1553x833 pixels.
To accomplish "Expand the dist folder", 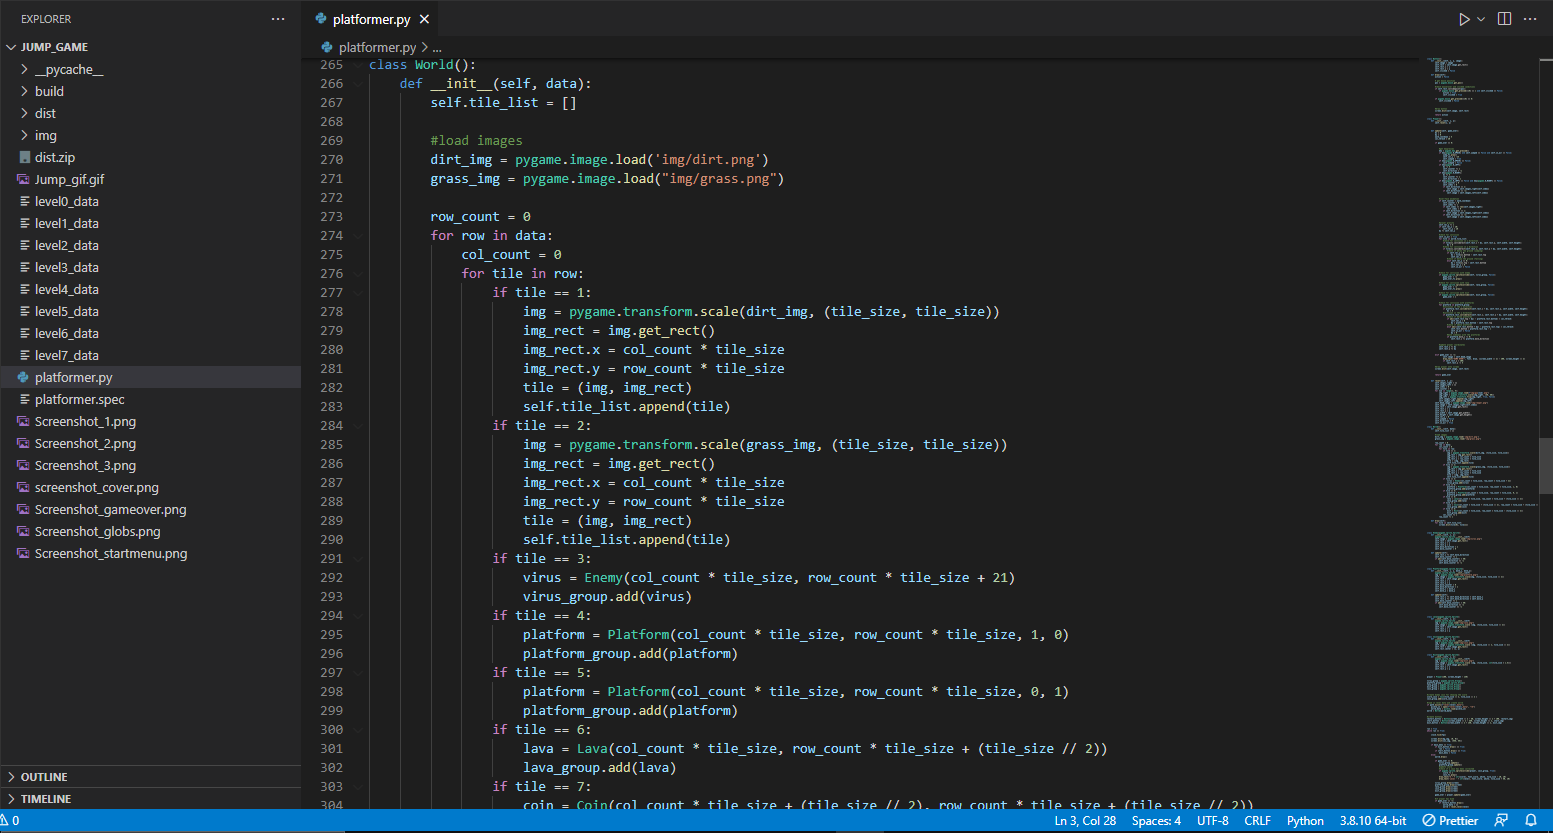I will tap(45, 113).
